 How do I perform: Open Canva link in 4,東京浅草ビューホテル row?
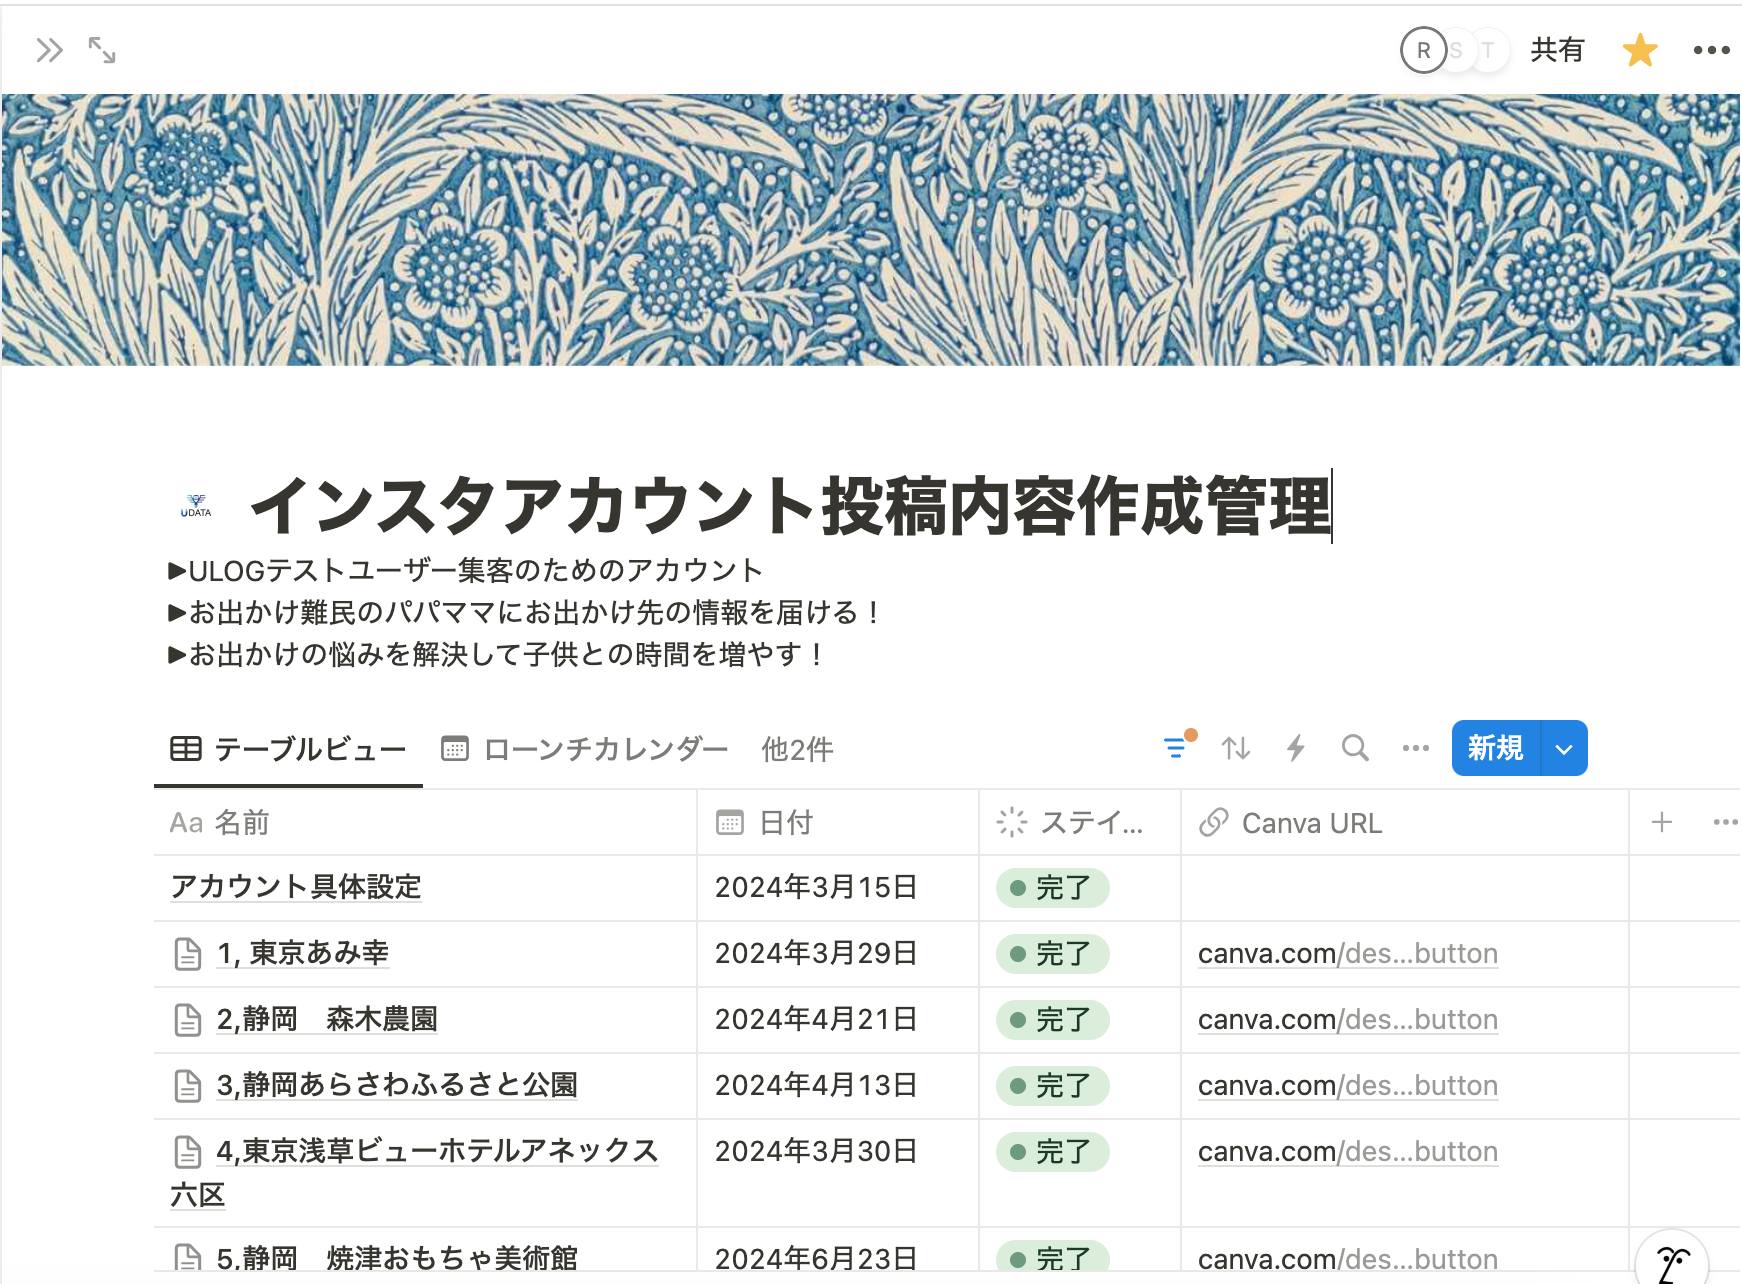(1348, 1152)
